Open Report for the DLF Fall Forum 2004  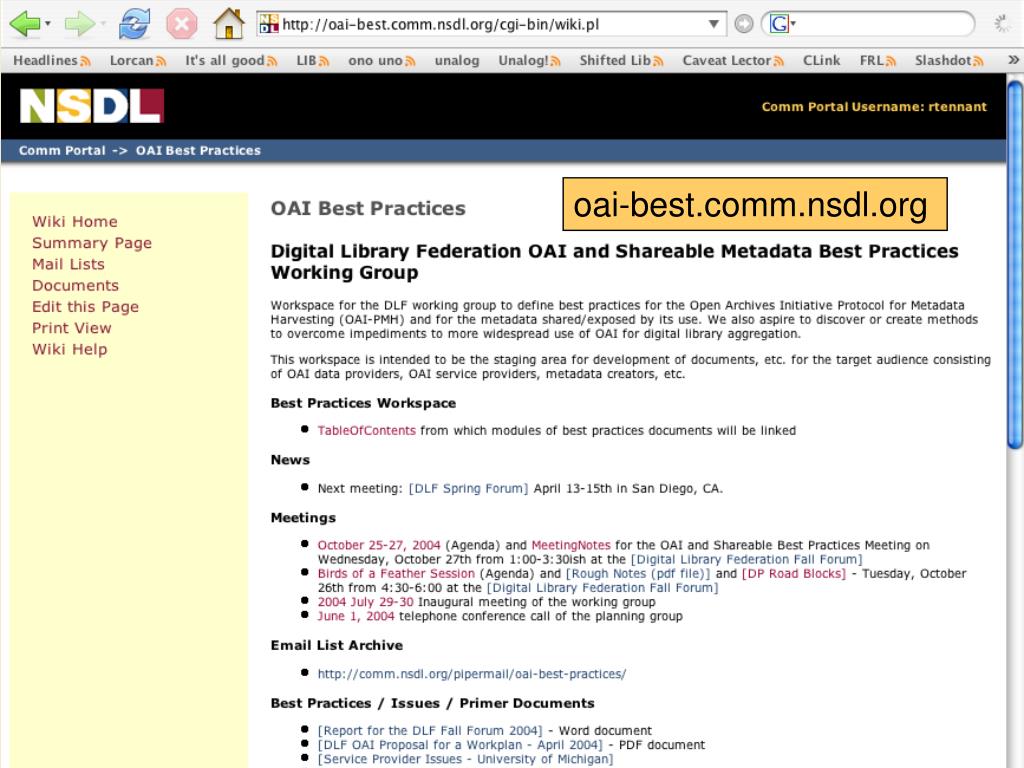(x=430, y=731)
